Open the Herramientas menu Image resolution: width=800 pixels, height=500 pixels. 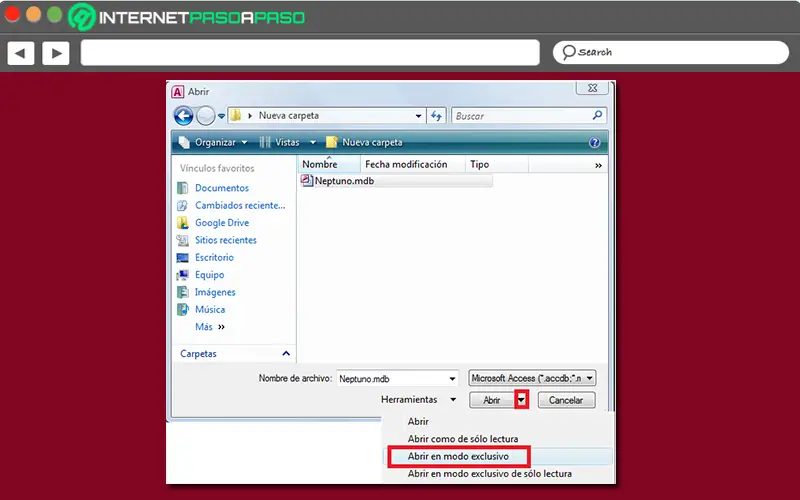point(418,399)
